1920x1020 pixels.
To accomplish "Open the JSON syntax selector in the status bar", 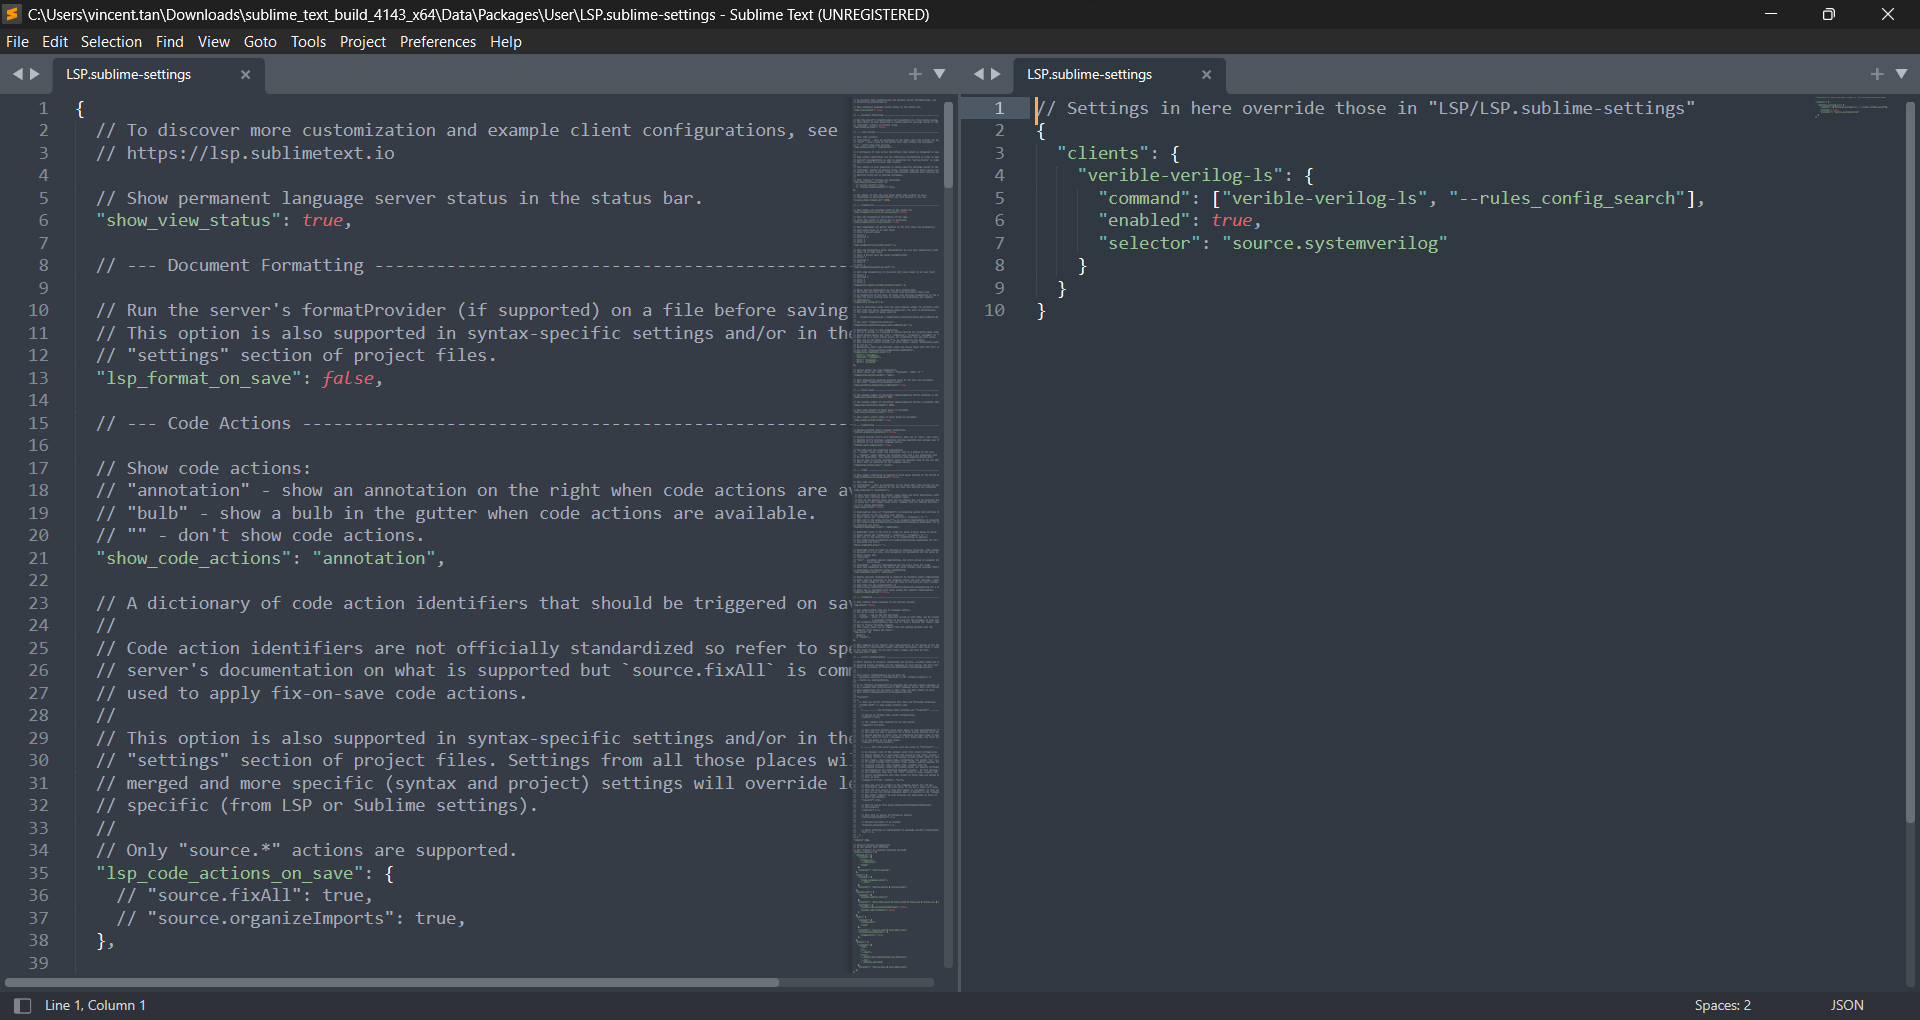I will (1846, 1005).
